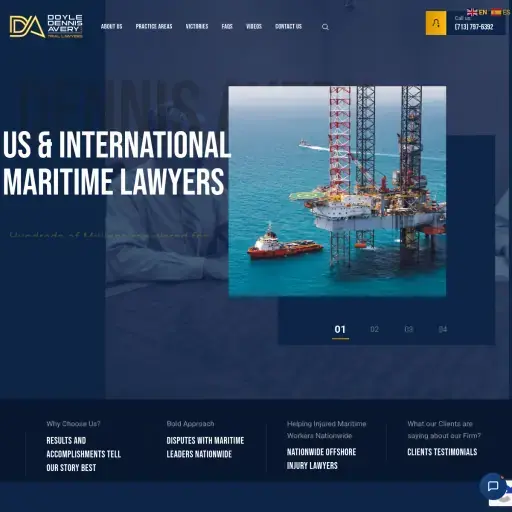512x512 pixels.
Task: Click the offshore oil rig image
Action: point(337,191)
